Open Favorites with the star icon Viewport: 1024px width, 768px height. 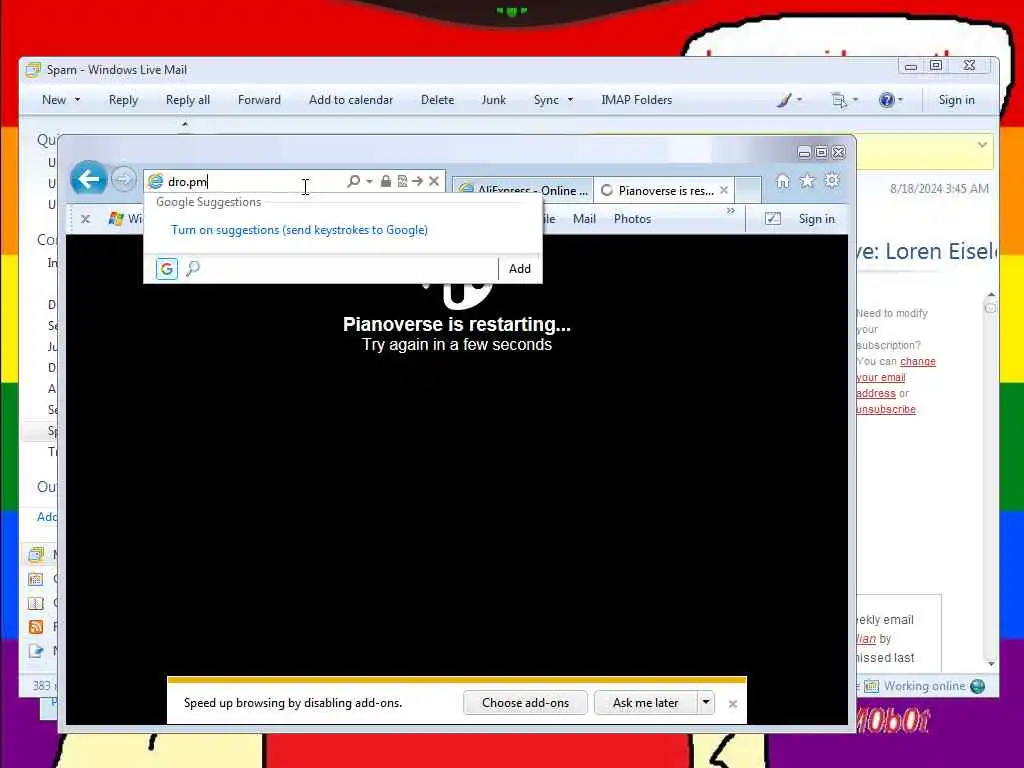tap(808, 181)
